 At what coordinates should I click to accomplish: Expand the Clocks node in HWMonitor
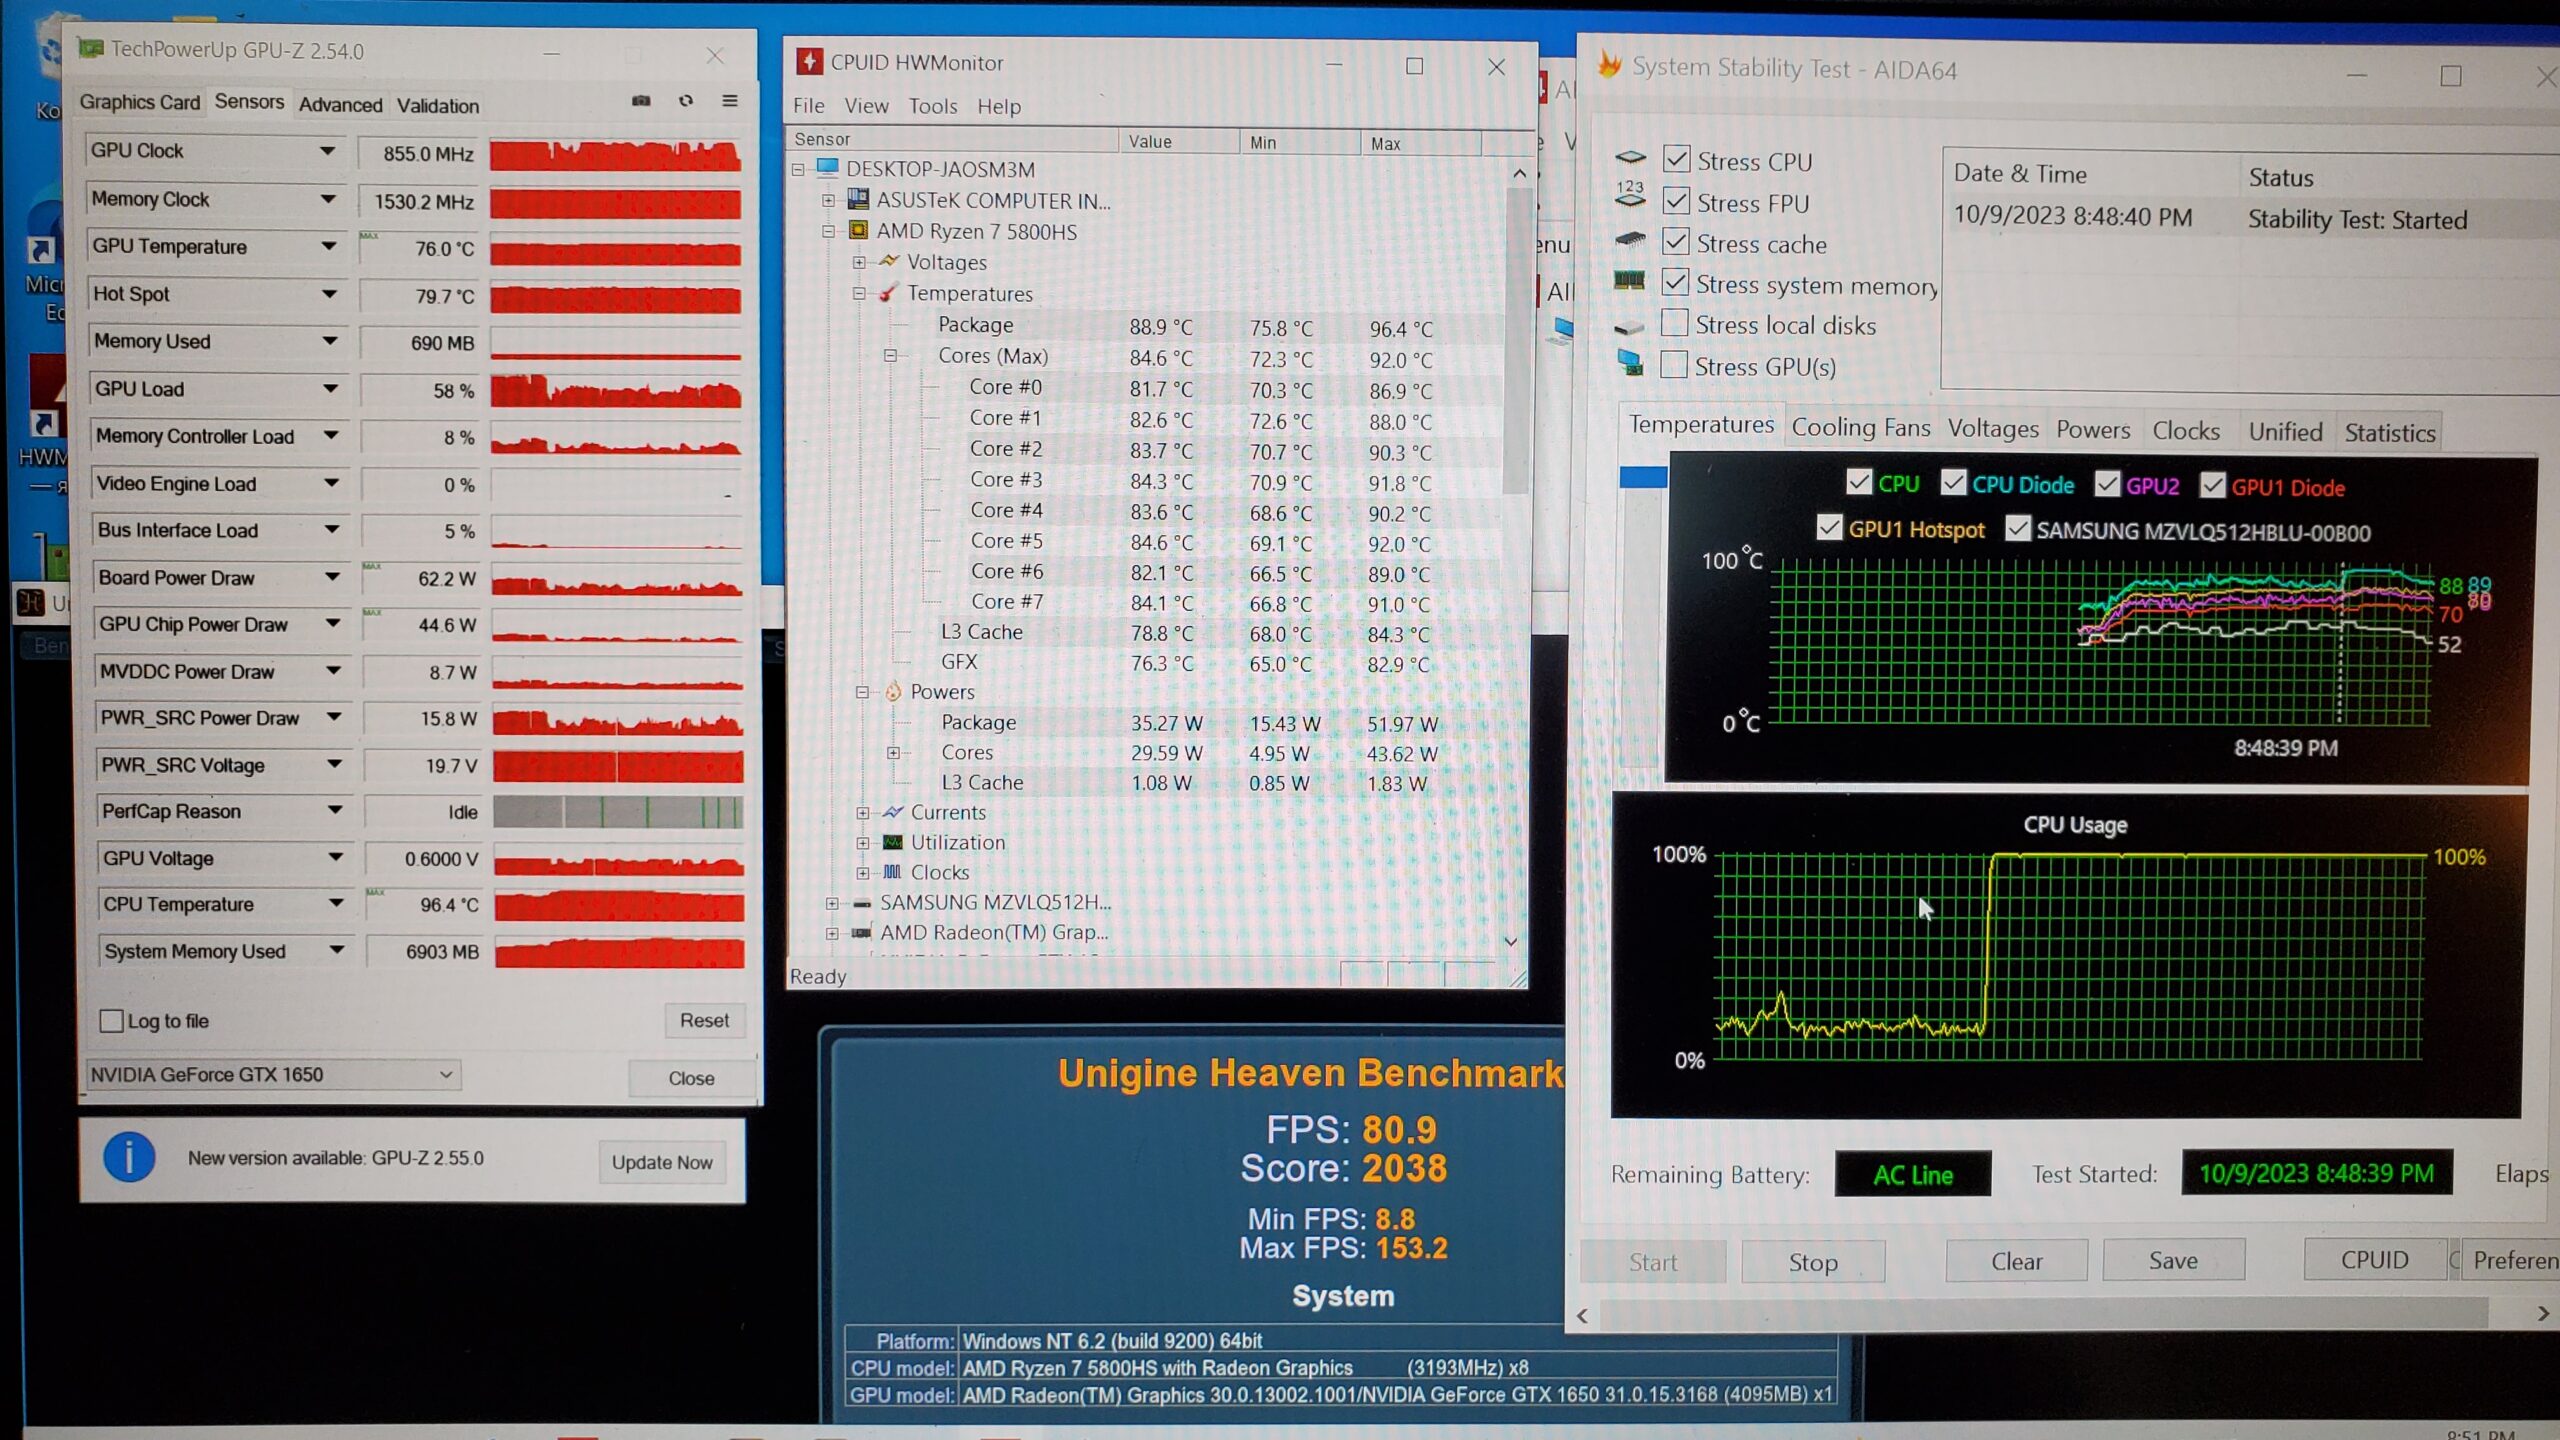coord(863,872)
